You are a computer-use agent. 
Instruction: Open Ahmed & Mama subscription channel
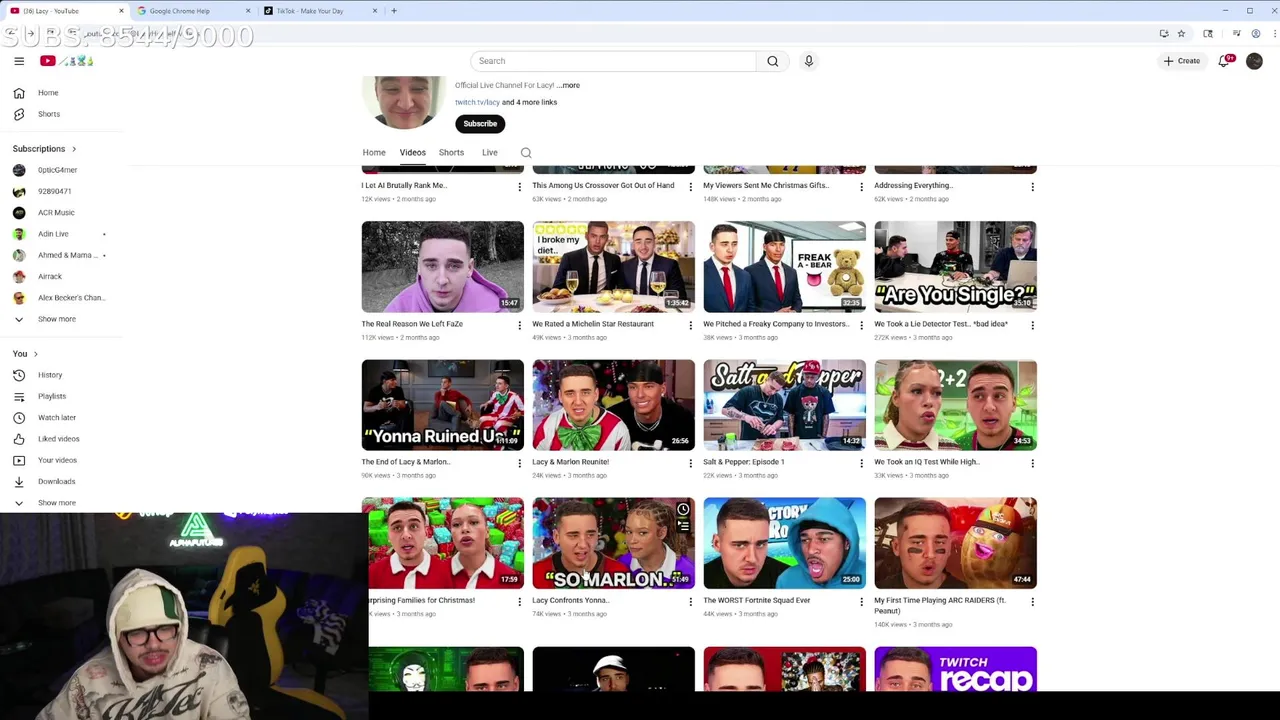click(x=66, y=255)
